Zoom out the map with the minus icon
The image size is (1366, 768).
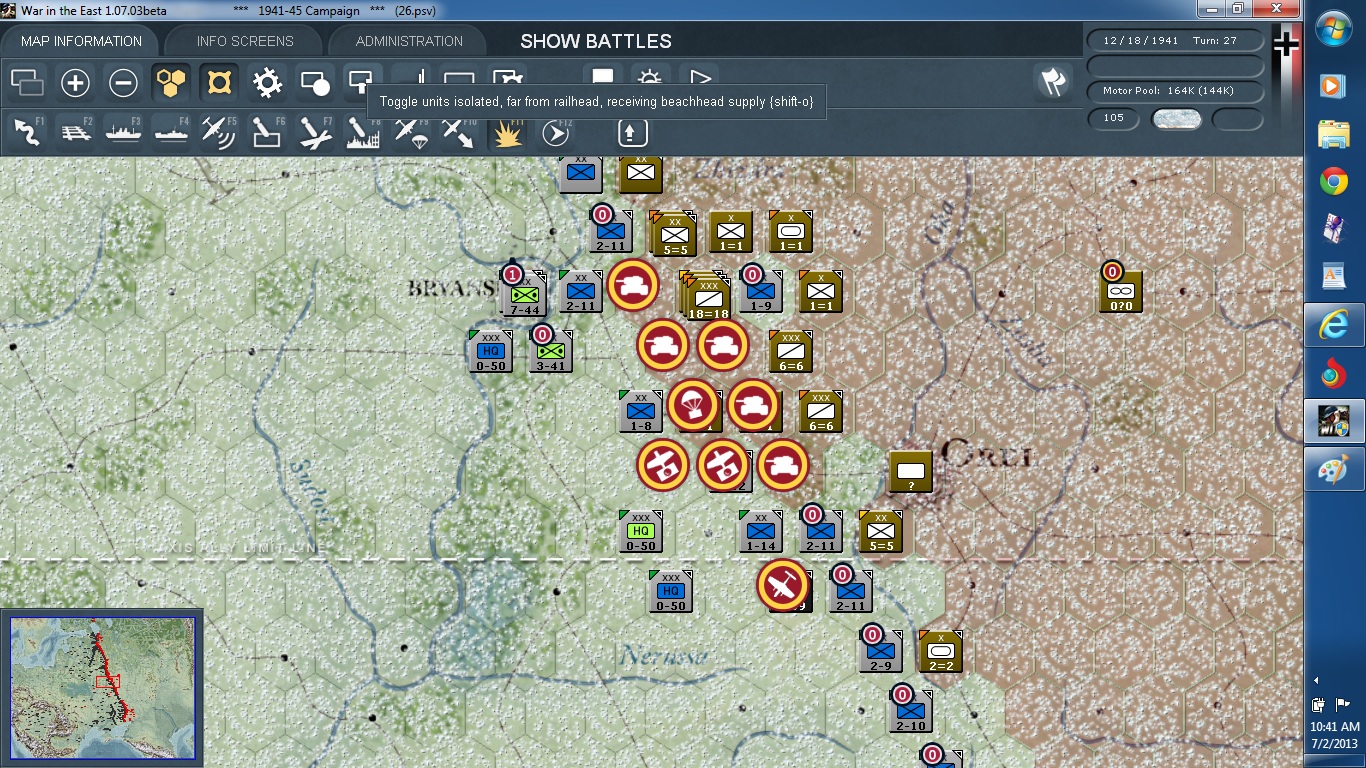123,82
